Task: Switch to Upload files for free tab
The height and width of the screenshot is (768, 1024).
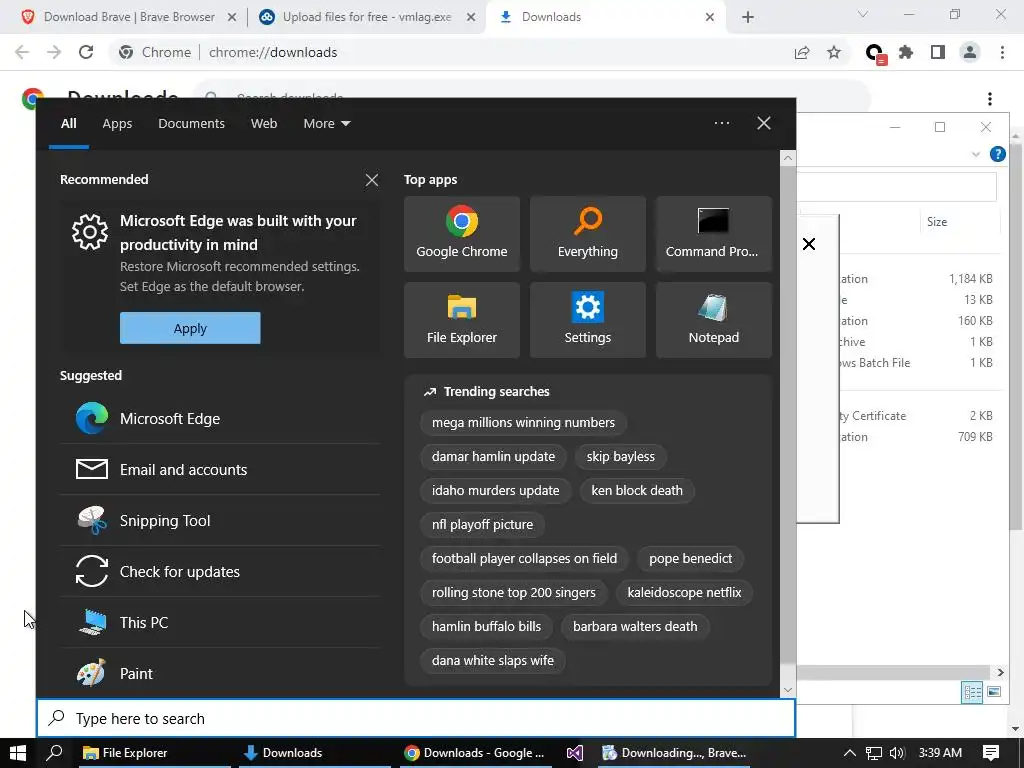Action: (367, 17)
